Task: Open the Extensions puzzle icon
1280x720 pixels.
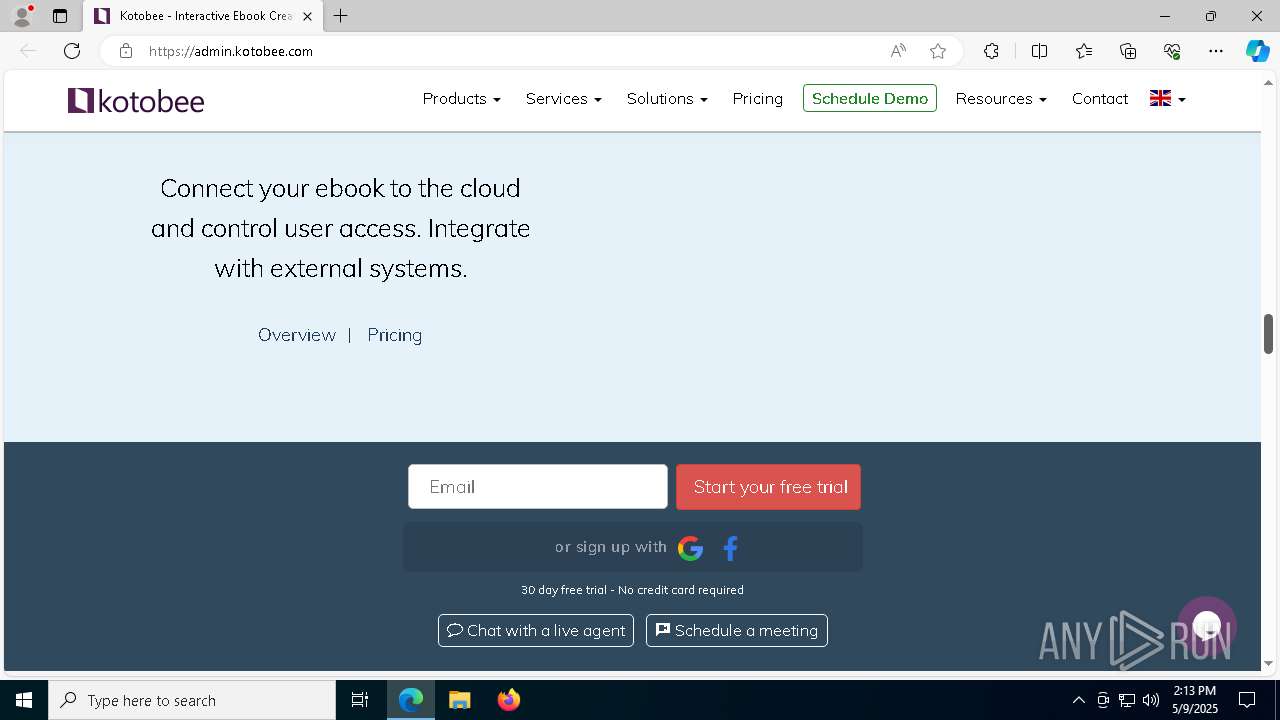Action: click(991, 51)
